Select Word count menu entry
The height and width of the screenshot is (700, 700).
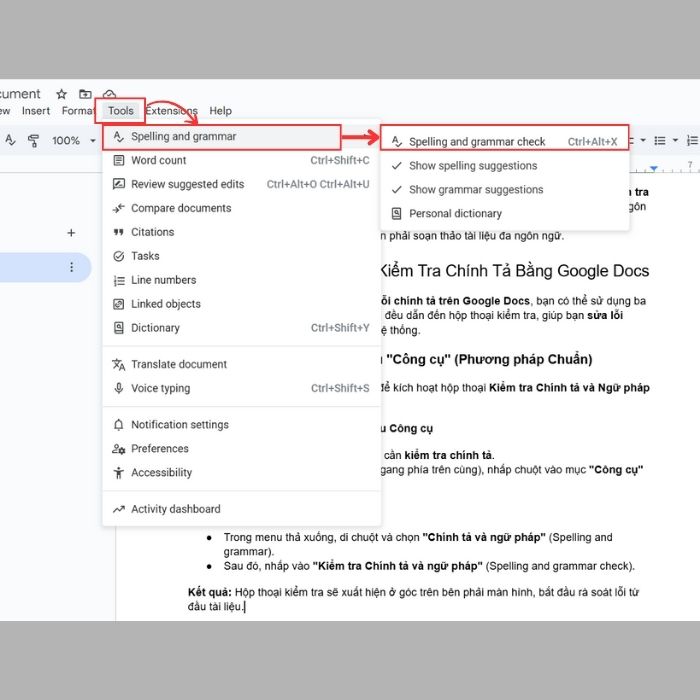pos(241,160)
